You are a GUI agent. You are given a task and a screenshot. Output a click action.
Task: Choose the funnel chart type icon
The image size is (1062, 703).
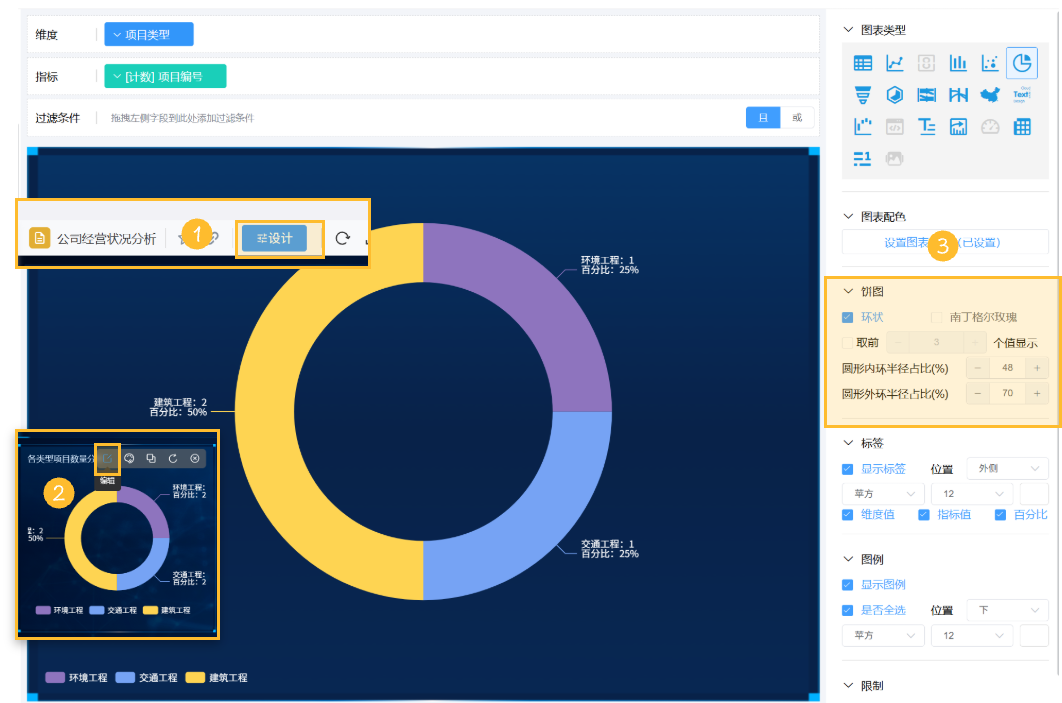(x=862, y=95)
